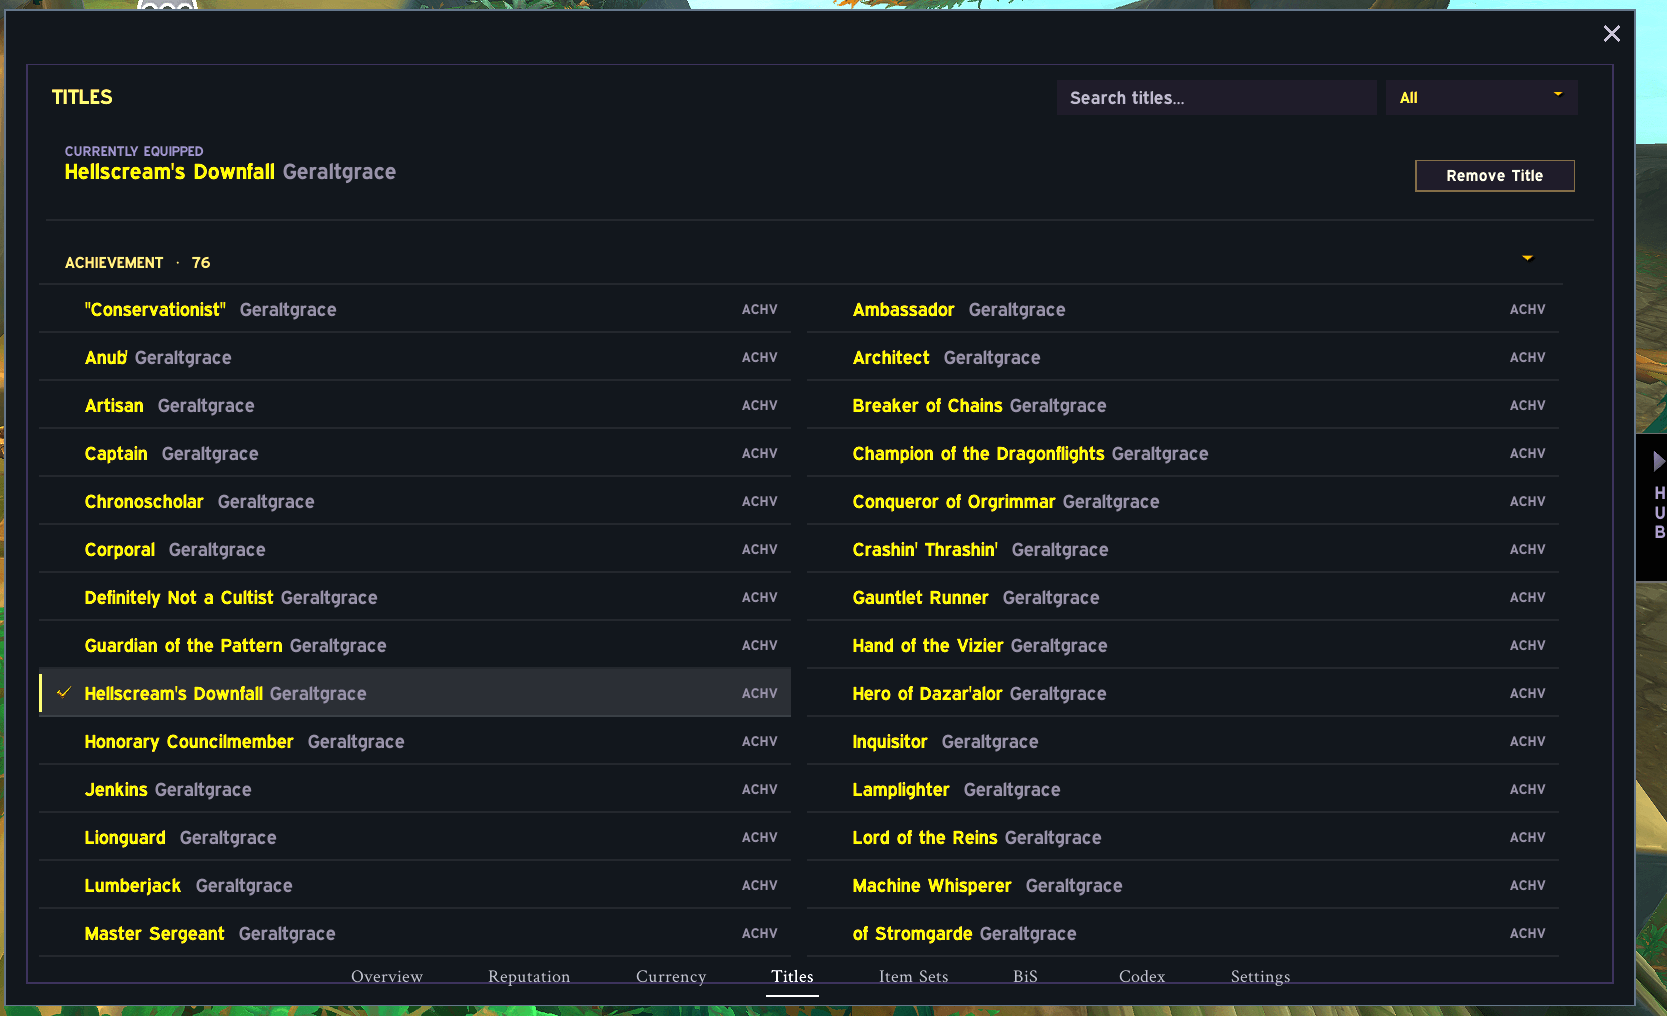Open the Currency tab
This screenshot has height=1016, width=1667.
(671, 977)
